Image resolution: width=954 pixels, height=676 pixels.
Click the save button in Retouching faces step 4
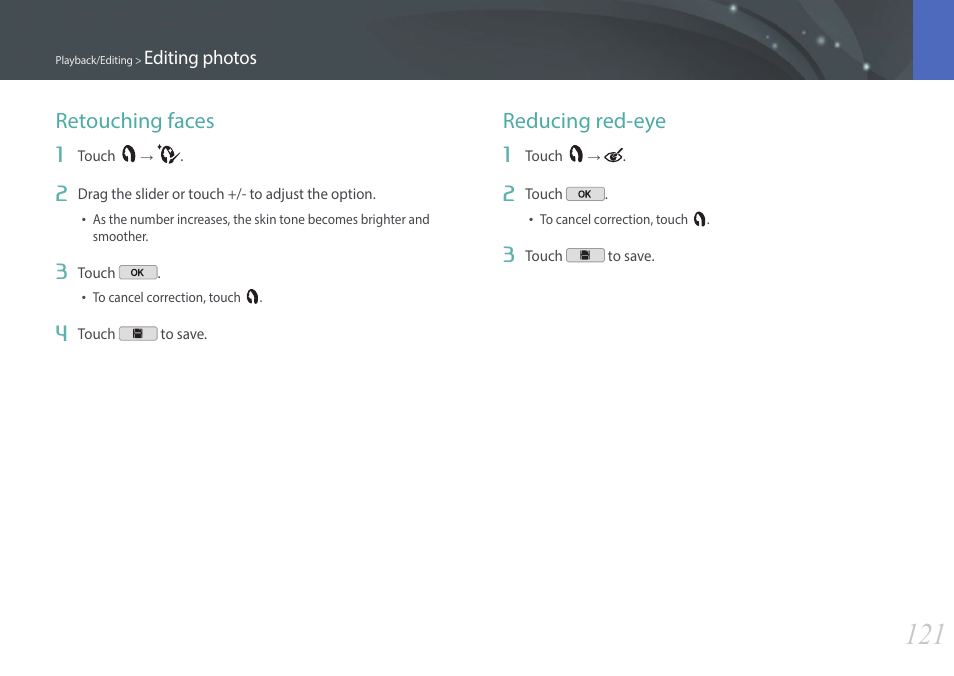coord(138,333)
